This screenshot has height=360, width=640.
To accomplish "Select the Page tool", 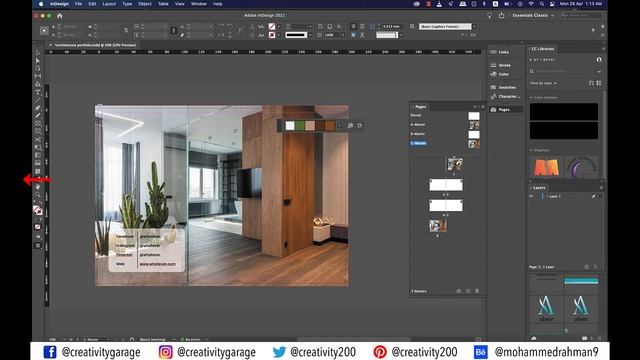I will [x=38, y=69].
